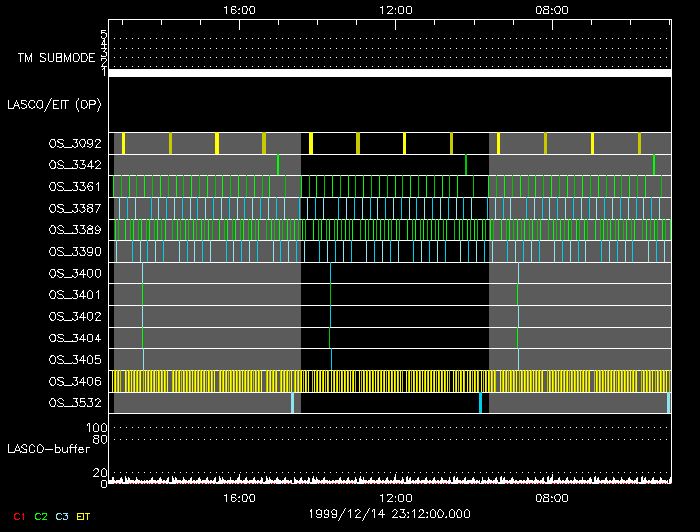Click the red C1 legend entry

click(x=18, y=516)
